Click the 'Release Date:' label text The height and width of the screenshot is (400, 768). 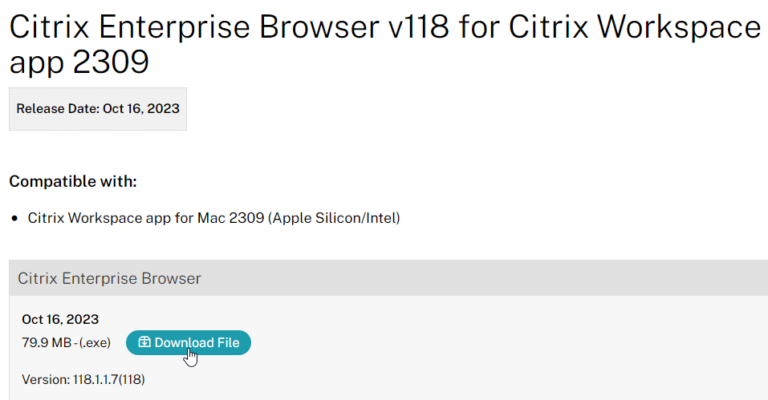pos(56,108)
